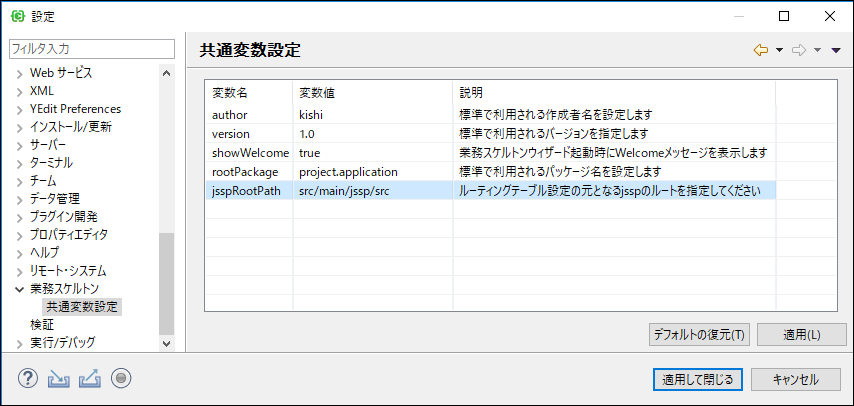This screenshot has height=406, width=854.
Task: Click the フィルタ入力 filter text field
Action: [92, 49]
